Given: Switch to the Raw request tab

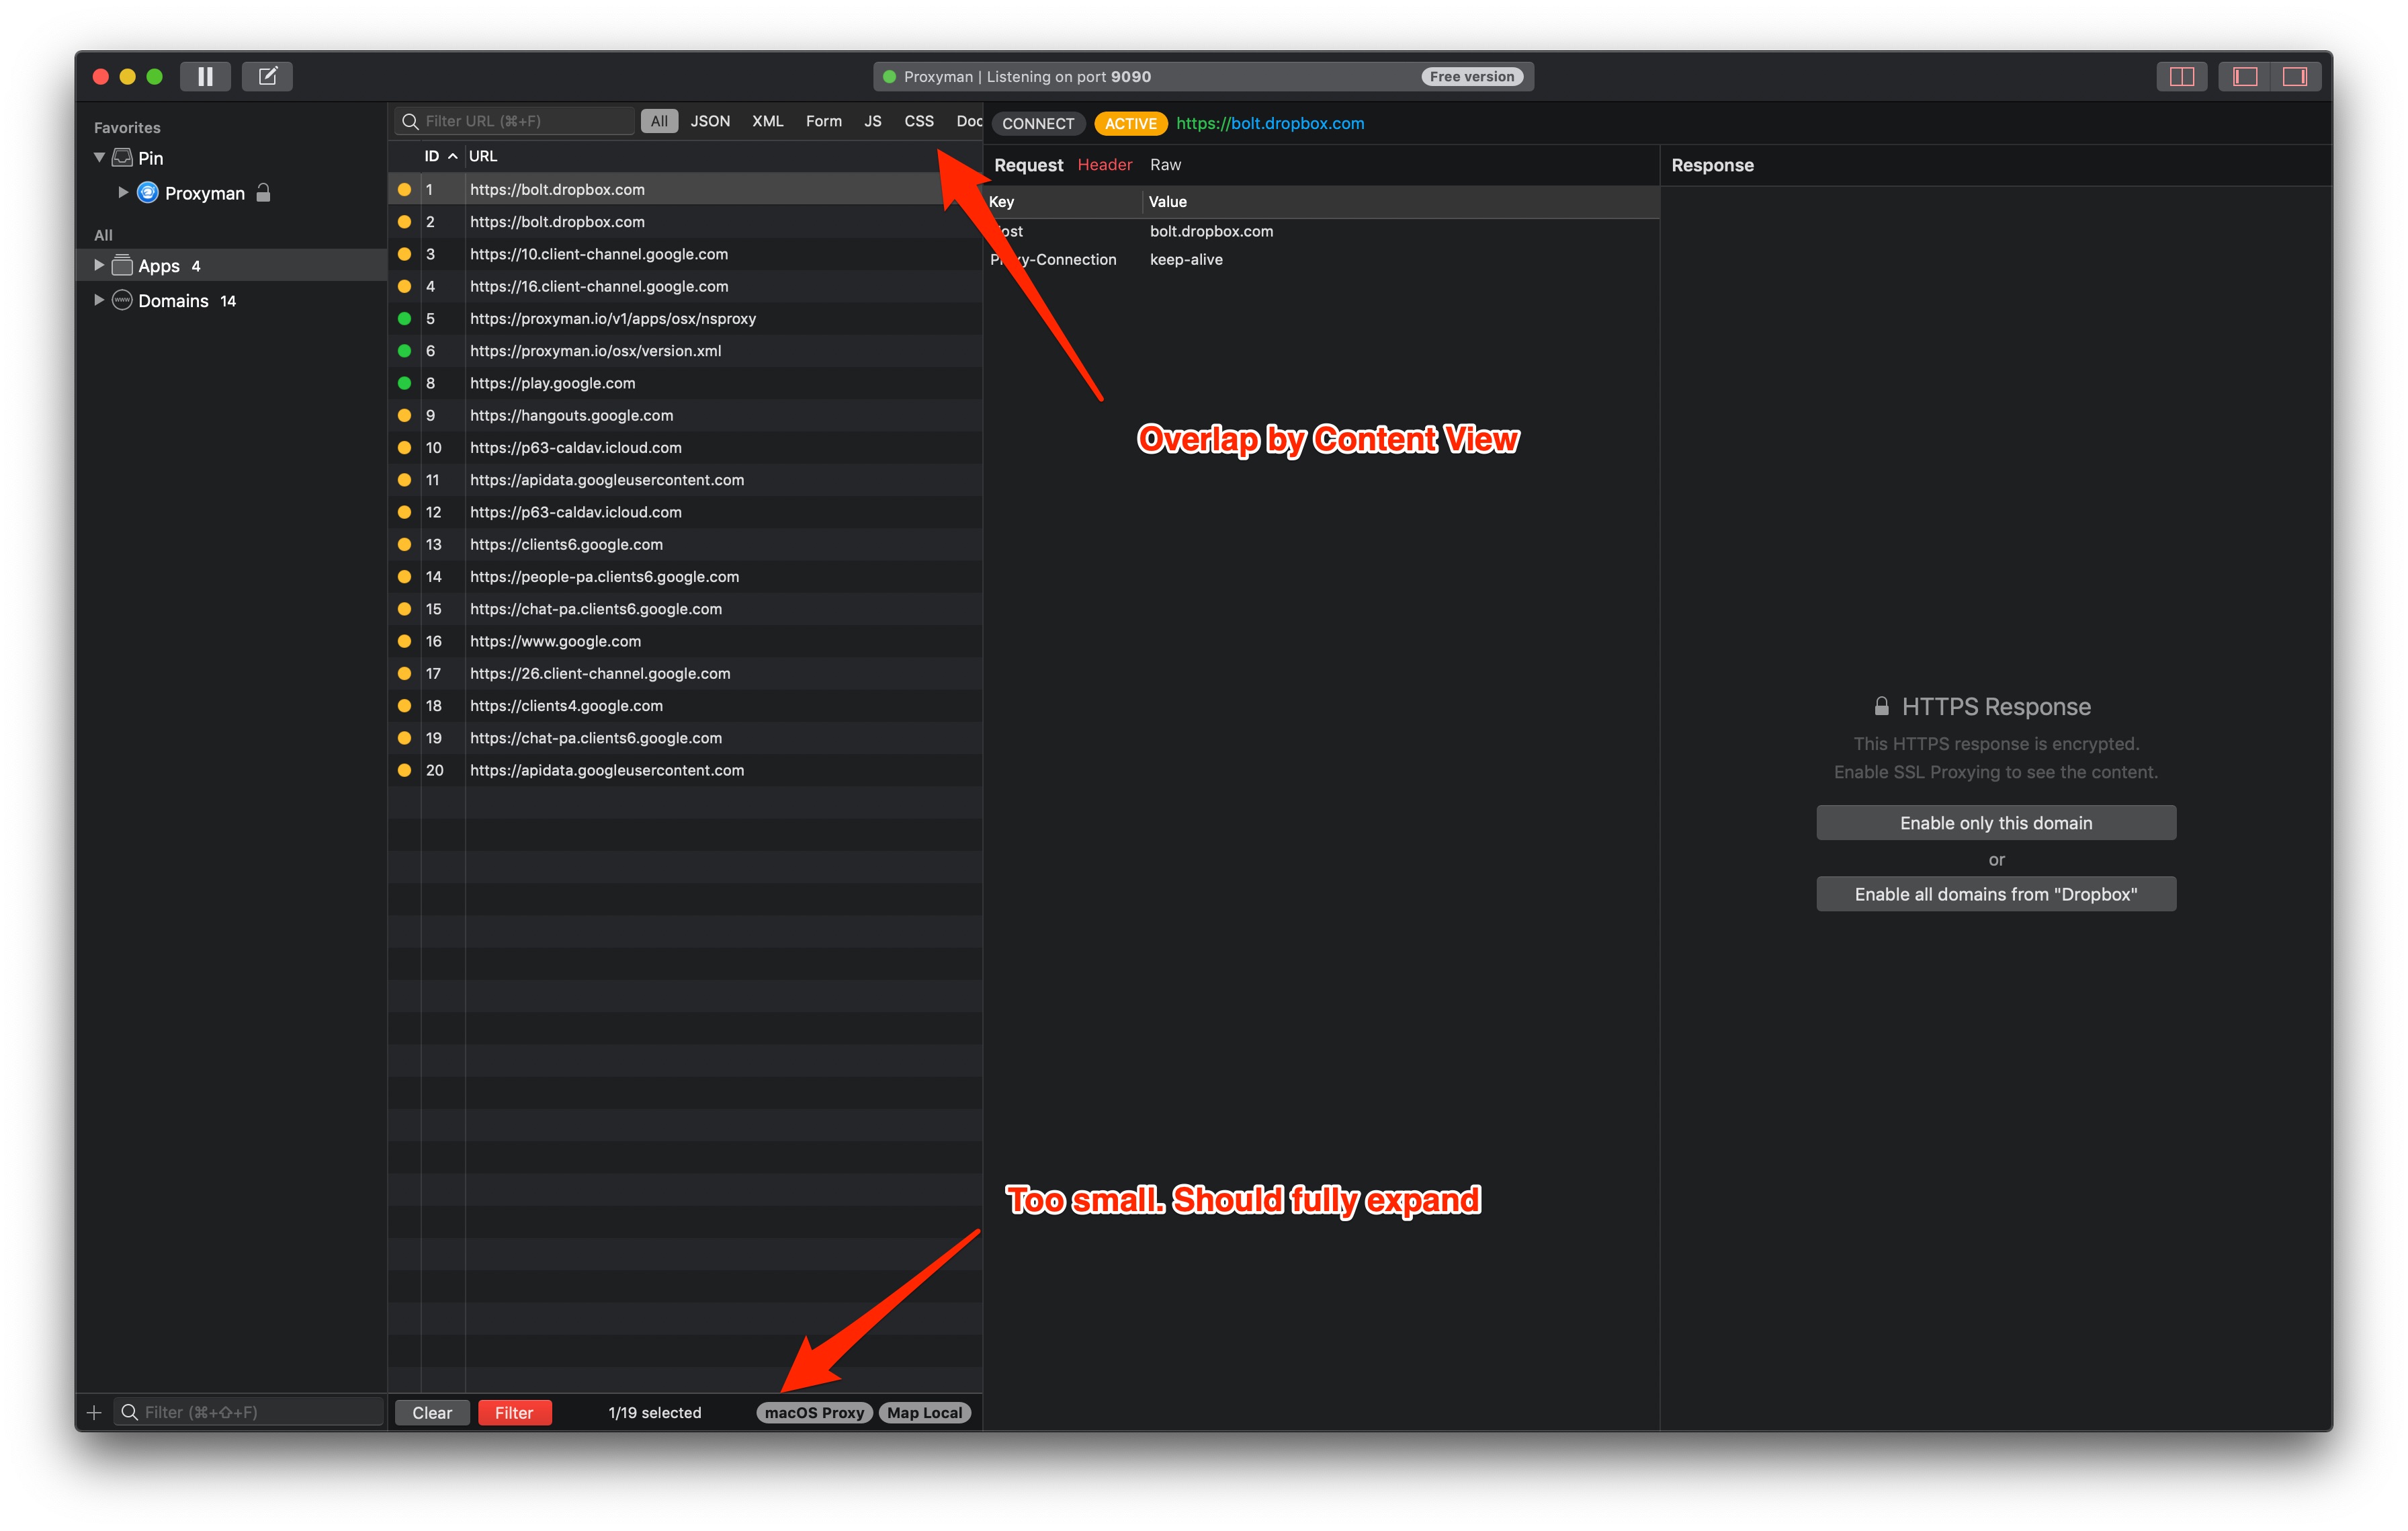Looking at the screenshot, I should pyautogui.click(x=1165, y=164).
